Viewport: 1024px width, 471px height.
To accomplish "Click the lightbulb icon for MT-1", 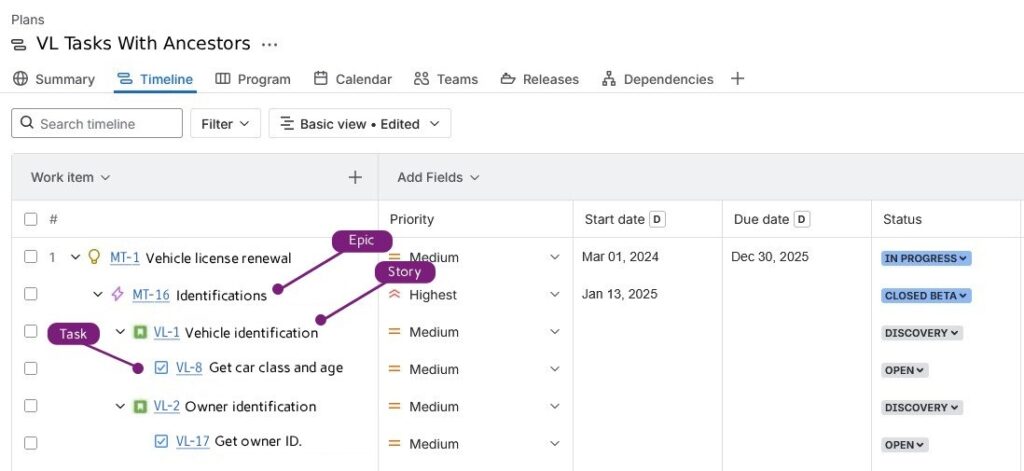I will click(x=95, y=257).
